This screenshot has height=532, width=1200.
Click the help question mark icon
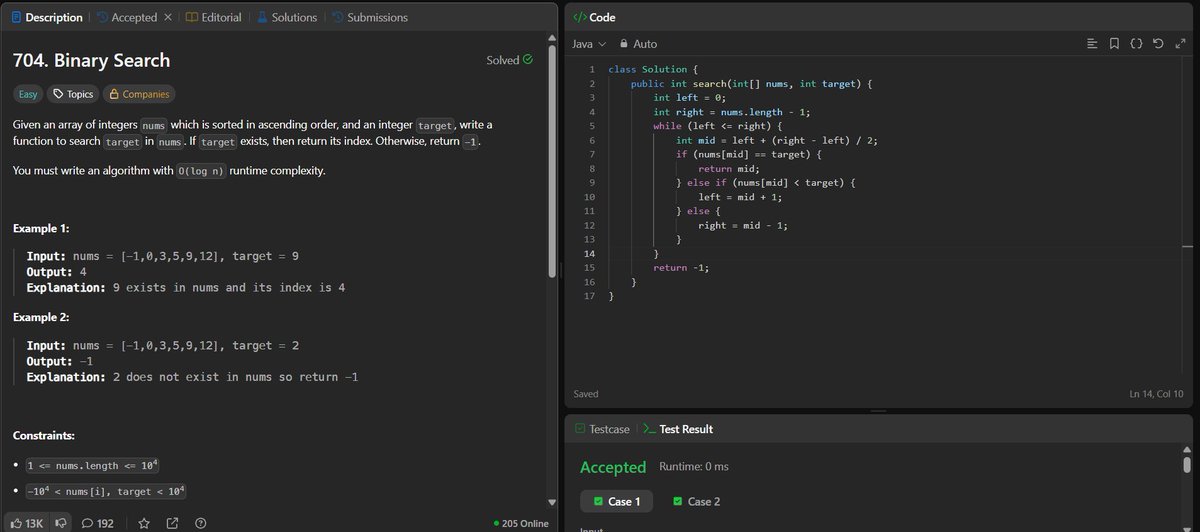click(201, 522)
